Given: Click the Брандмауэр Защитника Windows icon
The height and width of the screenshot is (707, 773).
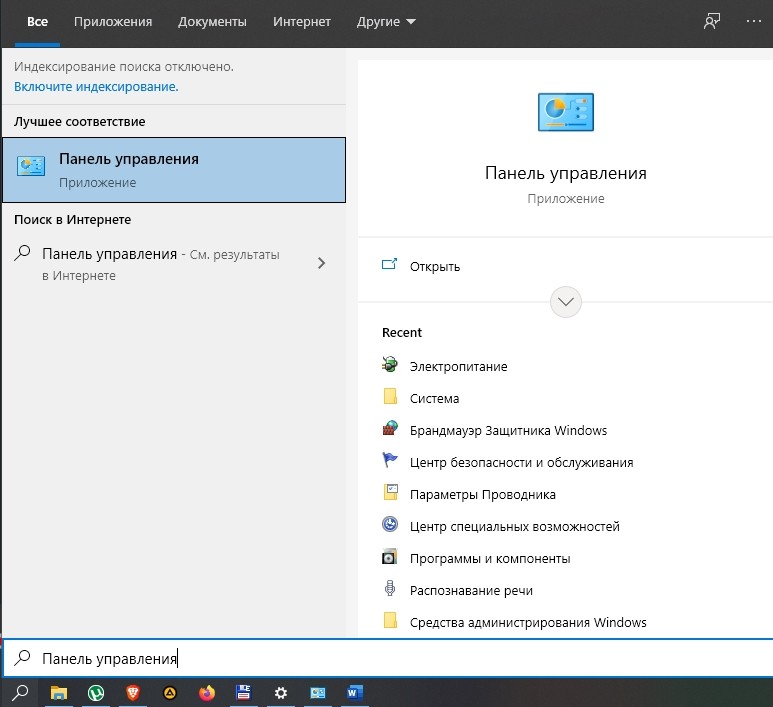Looking at the screenshot, I should click(390, 428).
